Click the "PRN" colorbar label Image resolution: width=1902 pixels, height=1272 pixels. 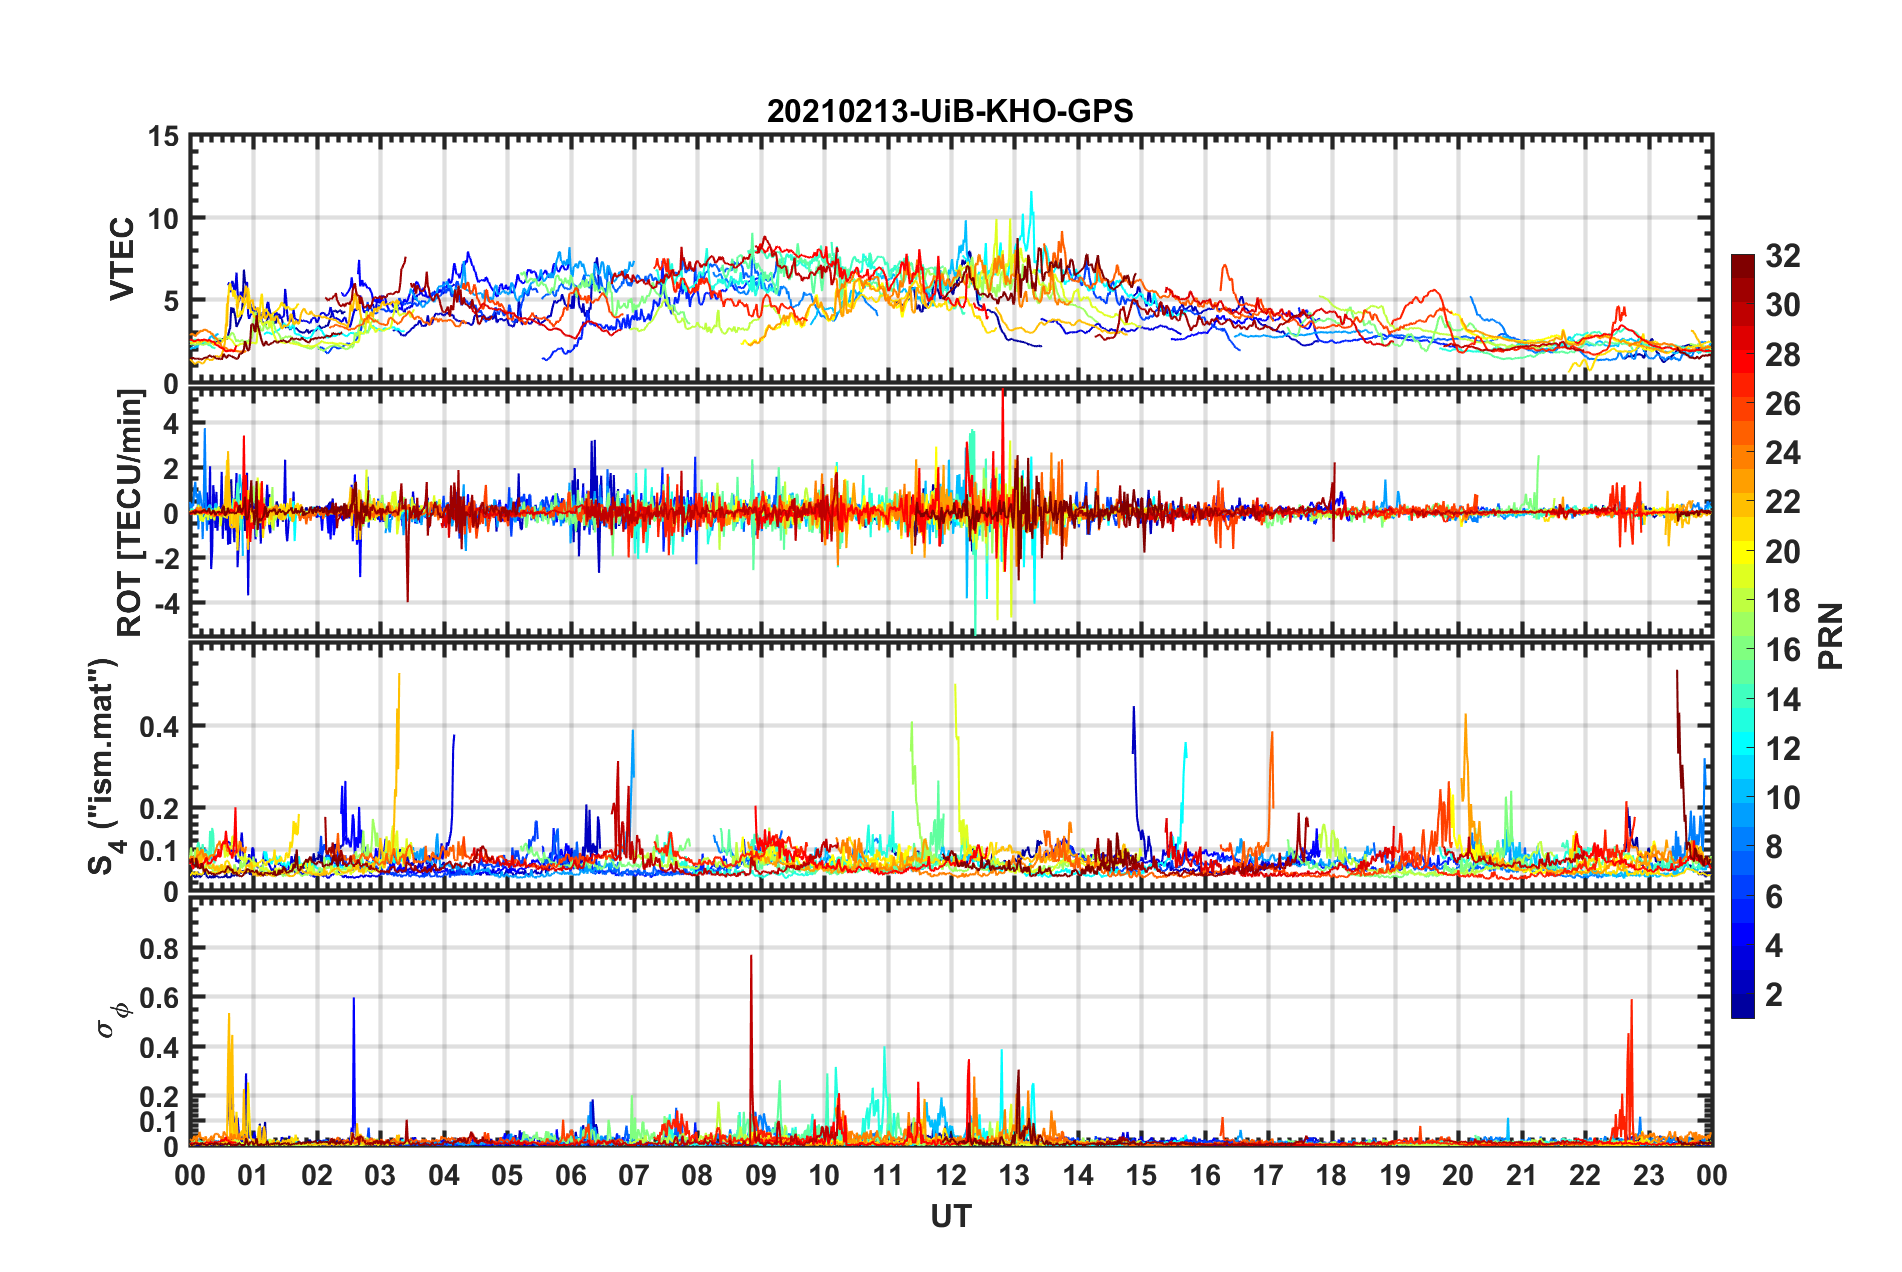click(x=1831, y=636)
